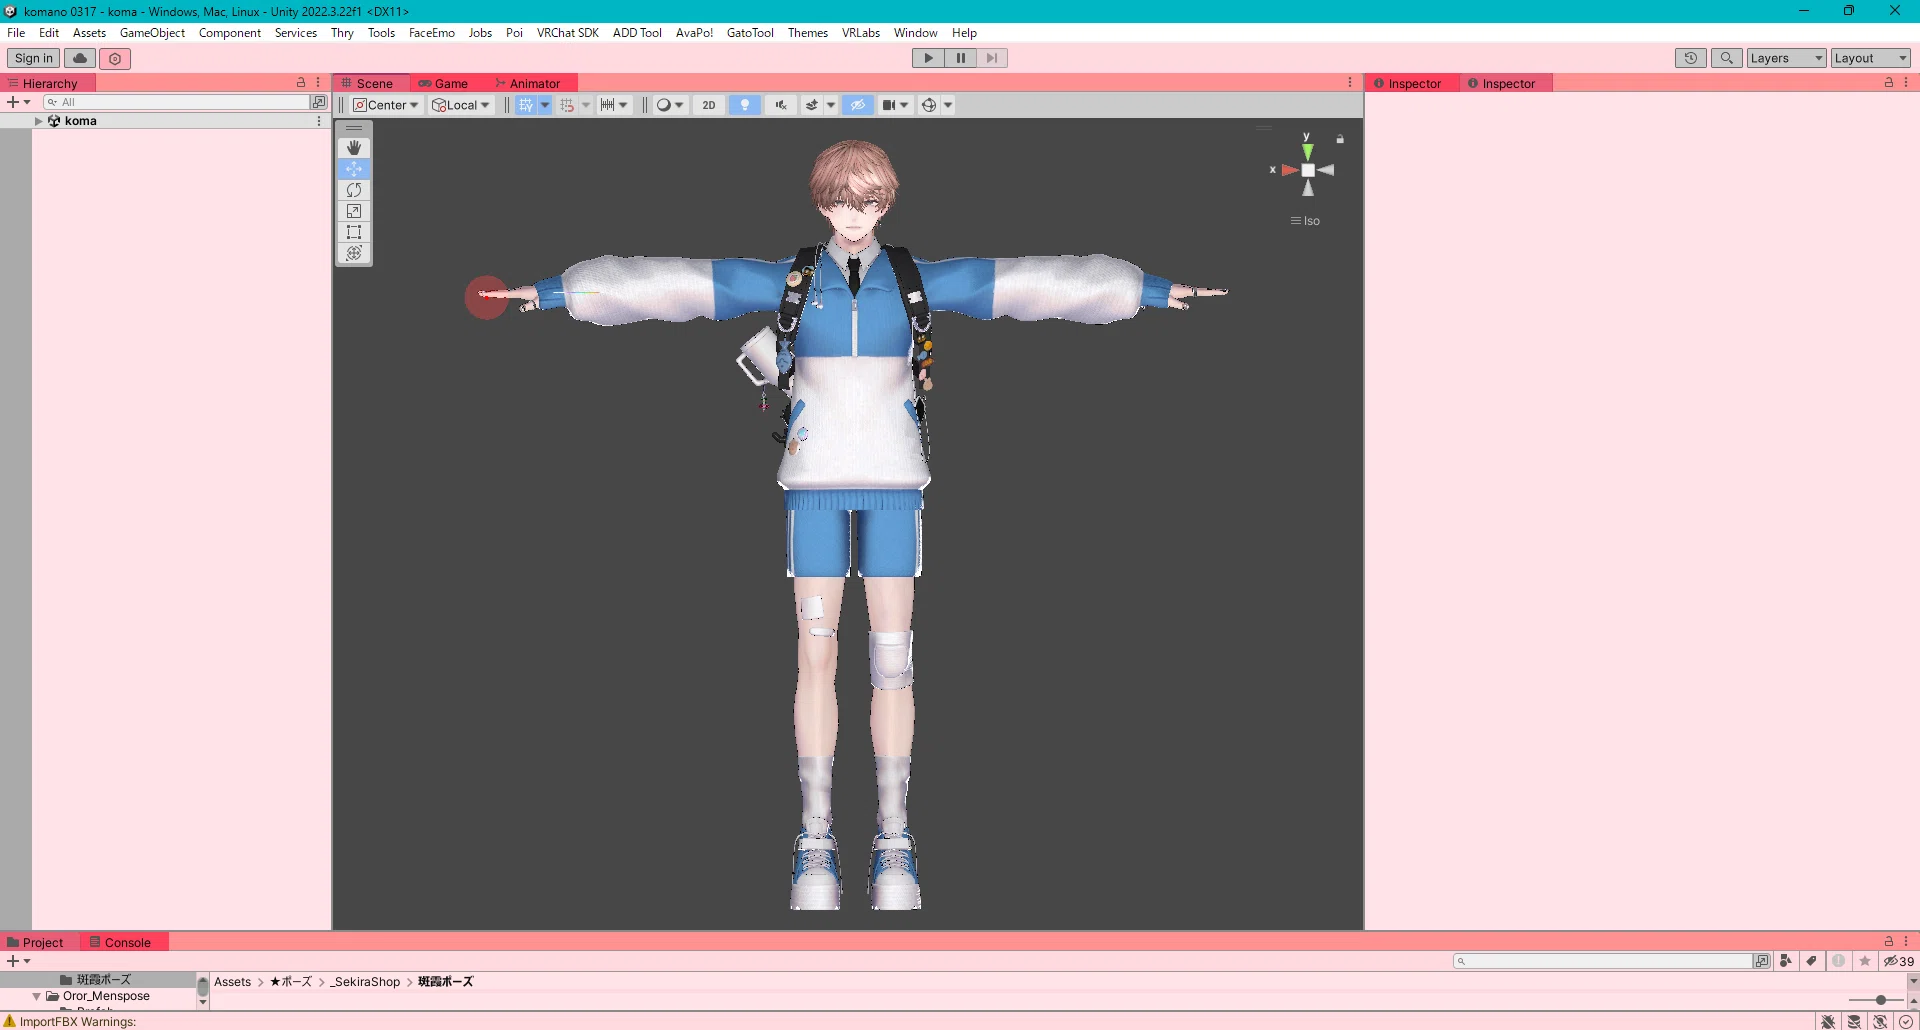
Task: Switch to the Game tab
Action: (x=443, y=83)
